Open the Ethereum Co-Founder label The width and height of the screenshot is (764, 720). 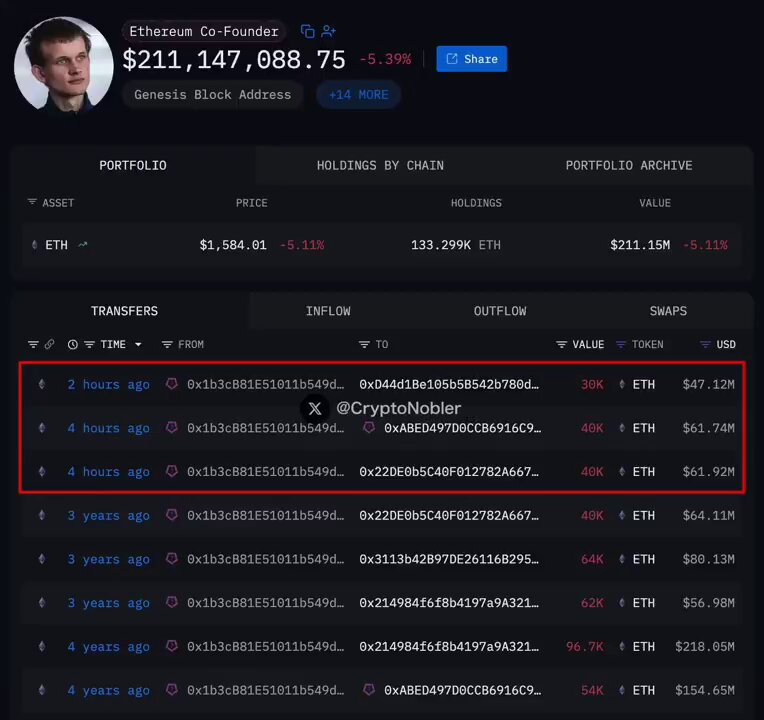(x=204, y=31)
